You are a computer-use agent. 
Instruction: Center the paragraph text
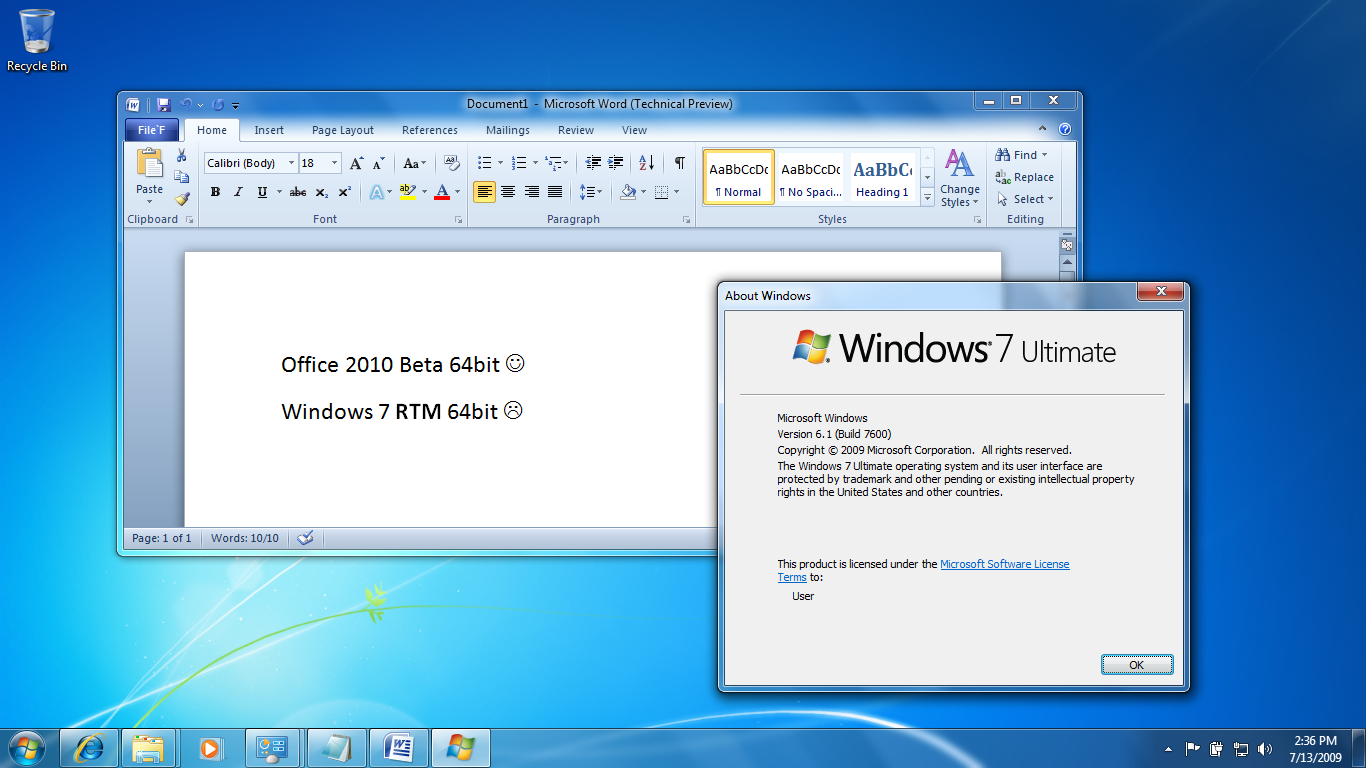click(x=508, y=192)
